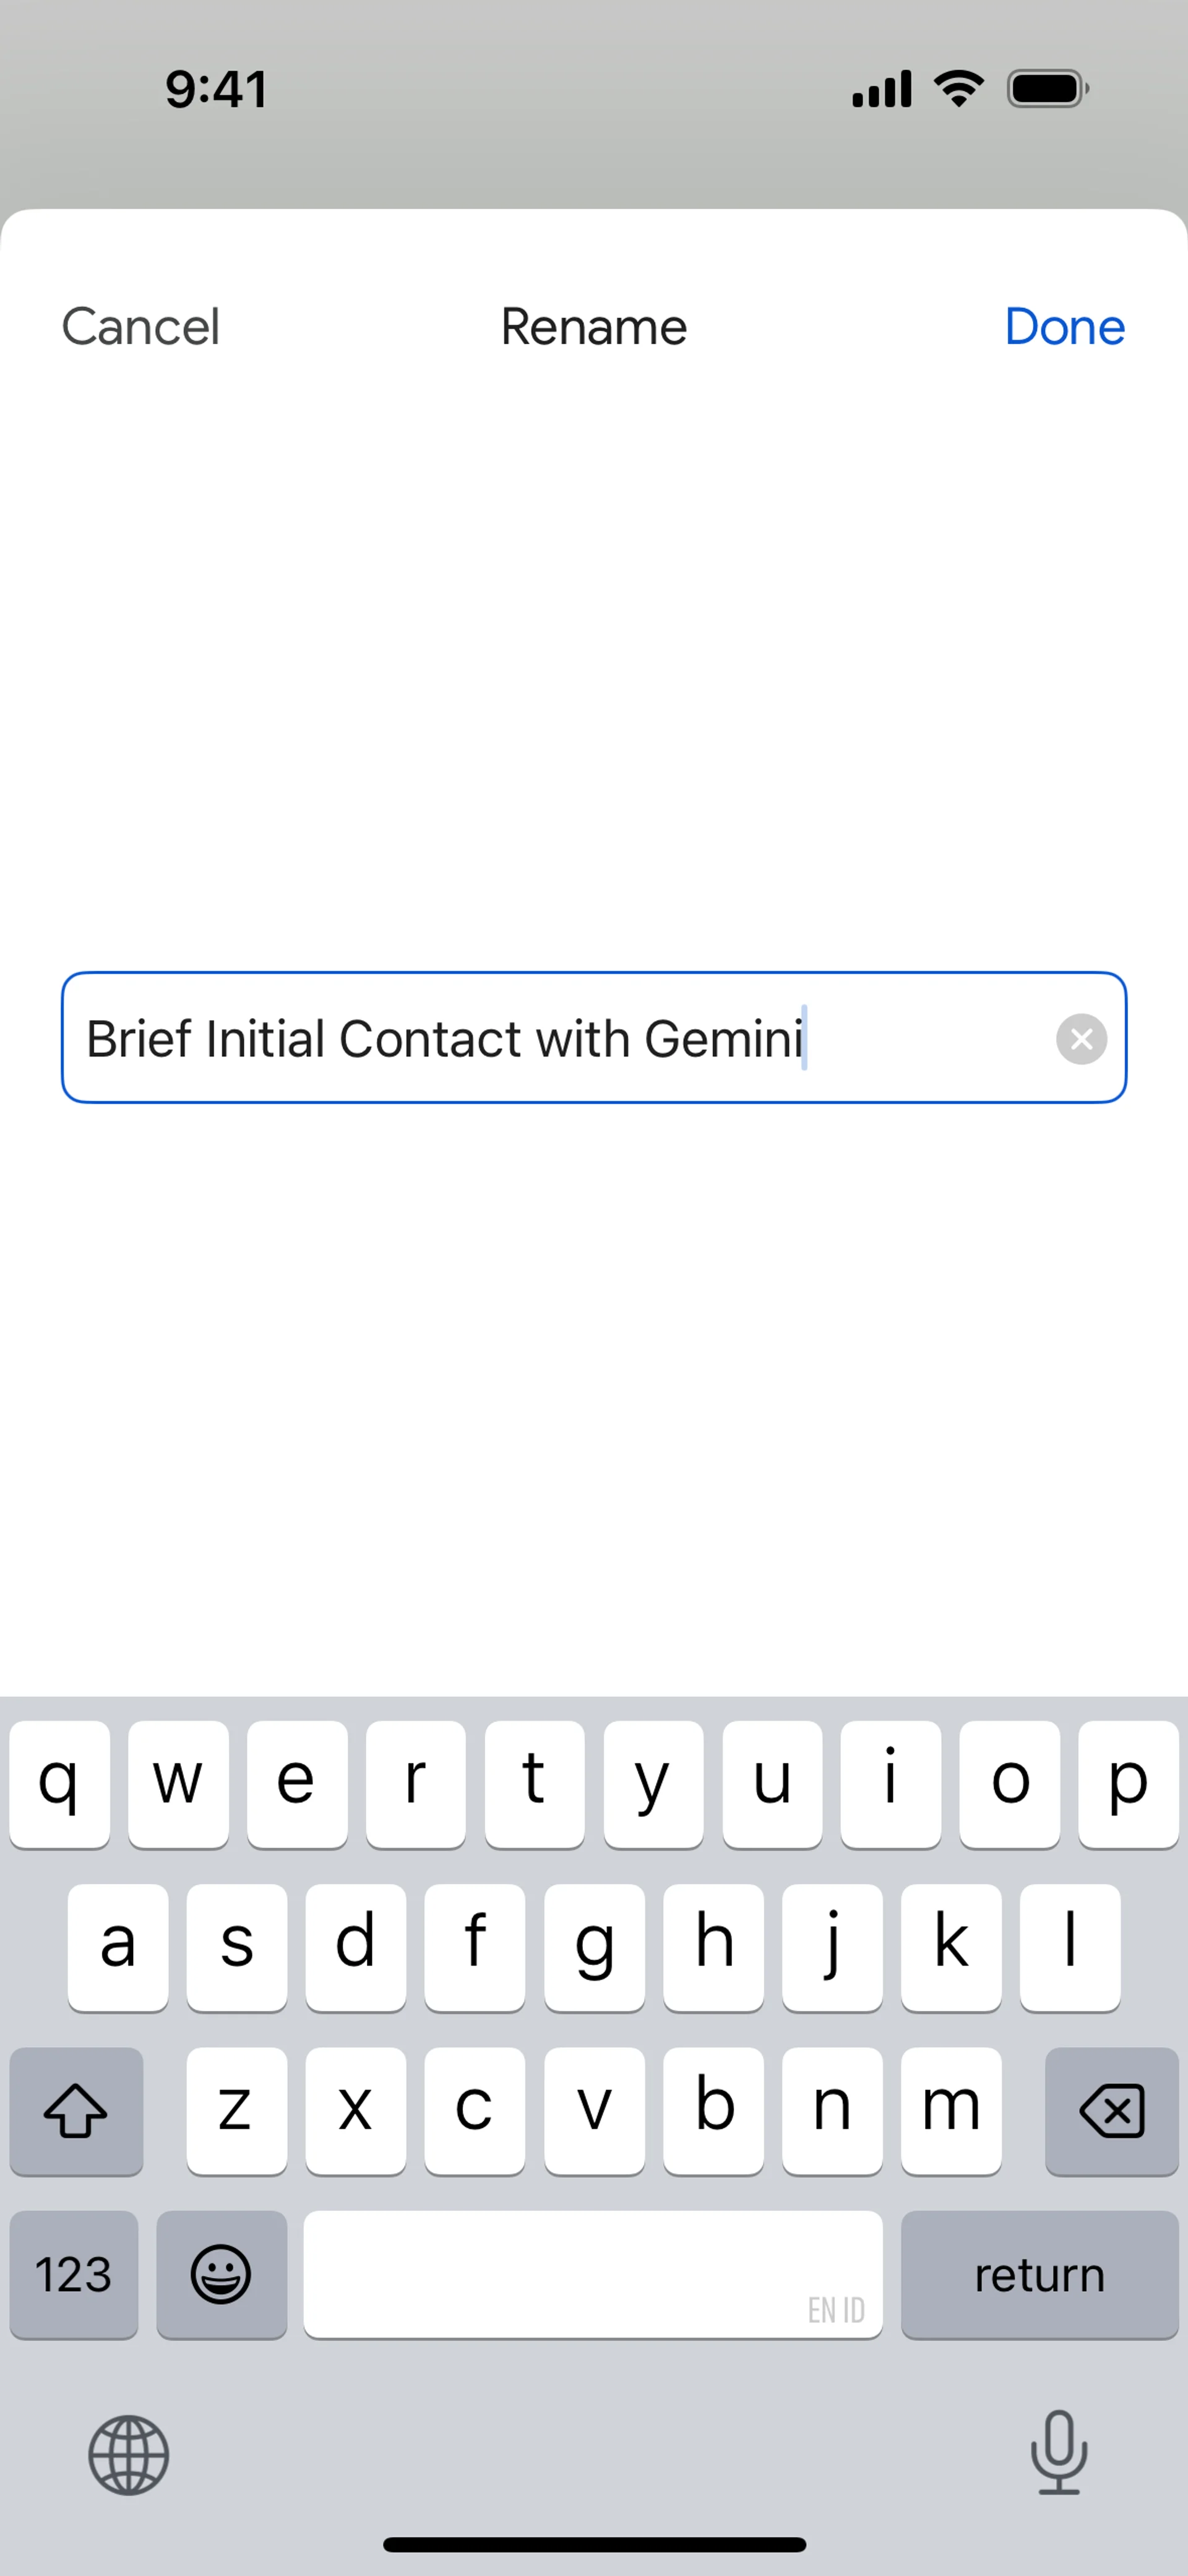Tap the letter t key

pos(534,1783)
